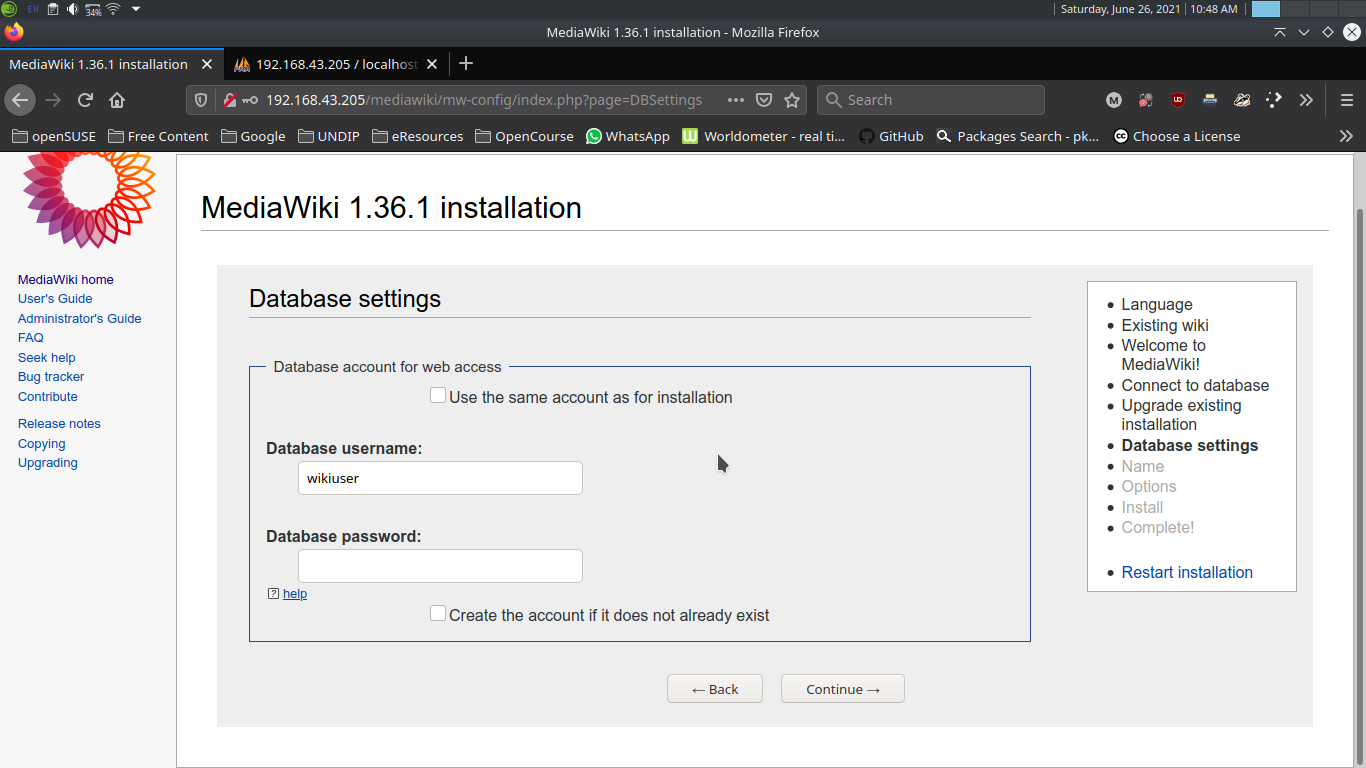Bookmark this page with star icon
1366x768 pixels.
792,100
